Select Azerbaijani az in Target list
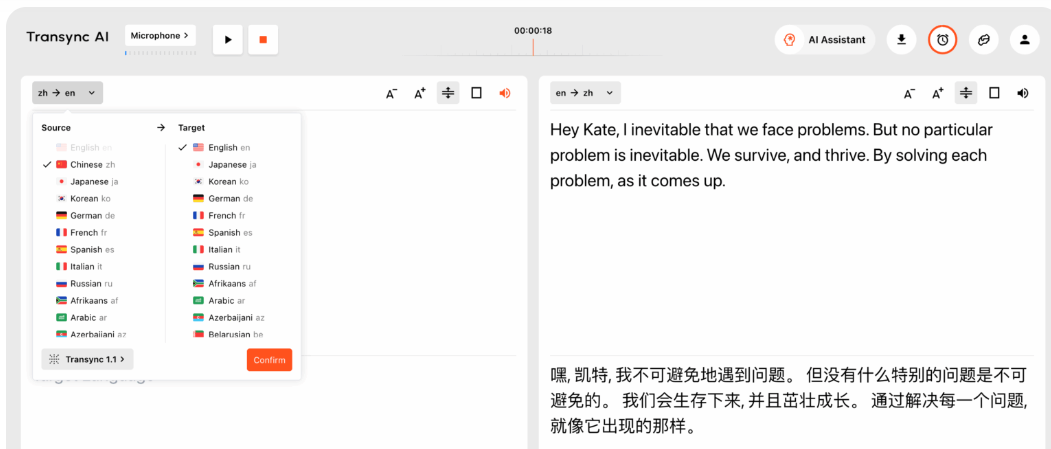 pyautogui.click(x=228, y=318)
